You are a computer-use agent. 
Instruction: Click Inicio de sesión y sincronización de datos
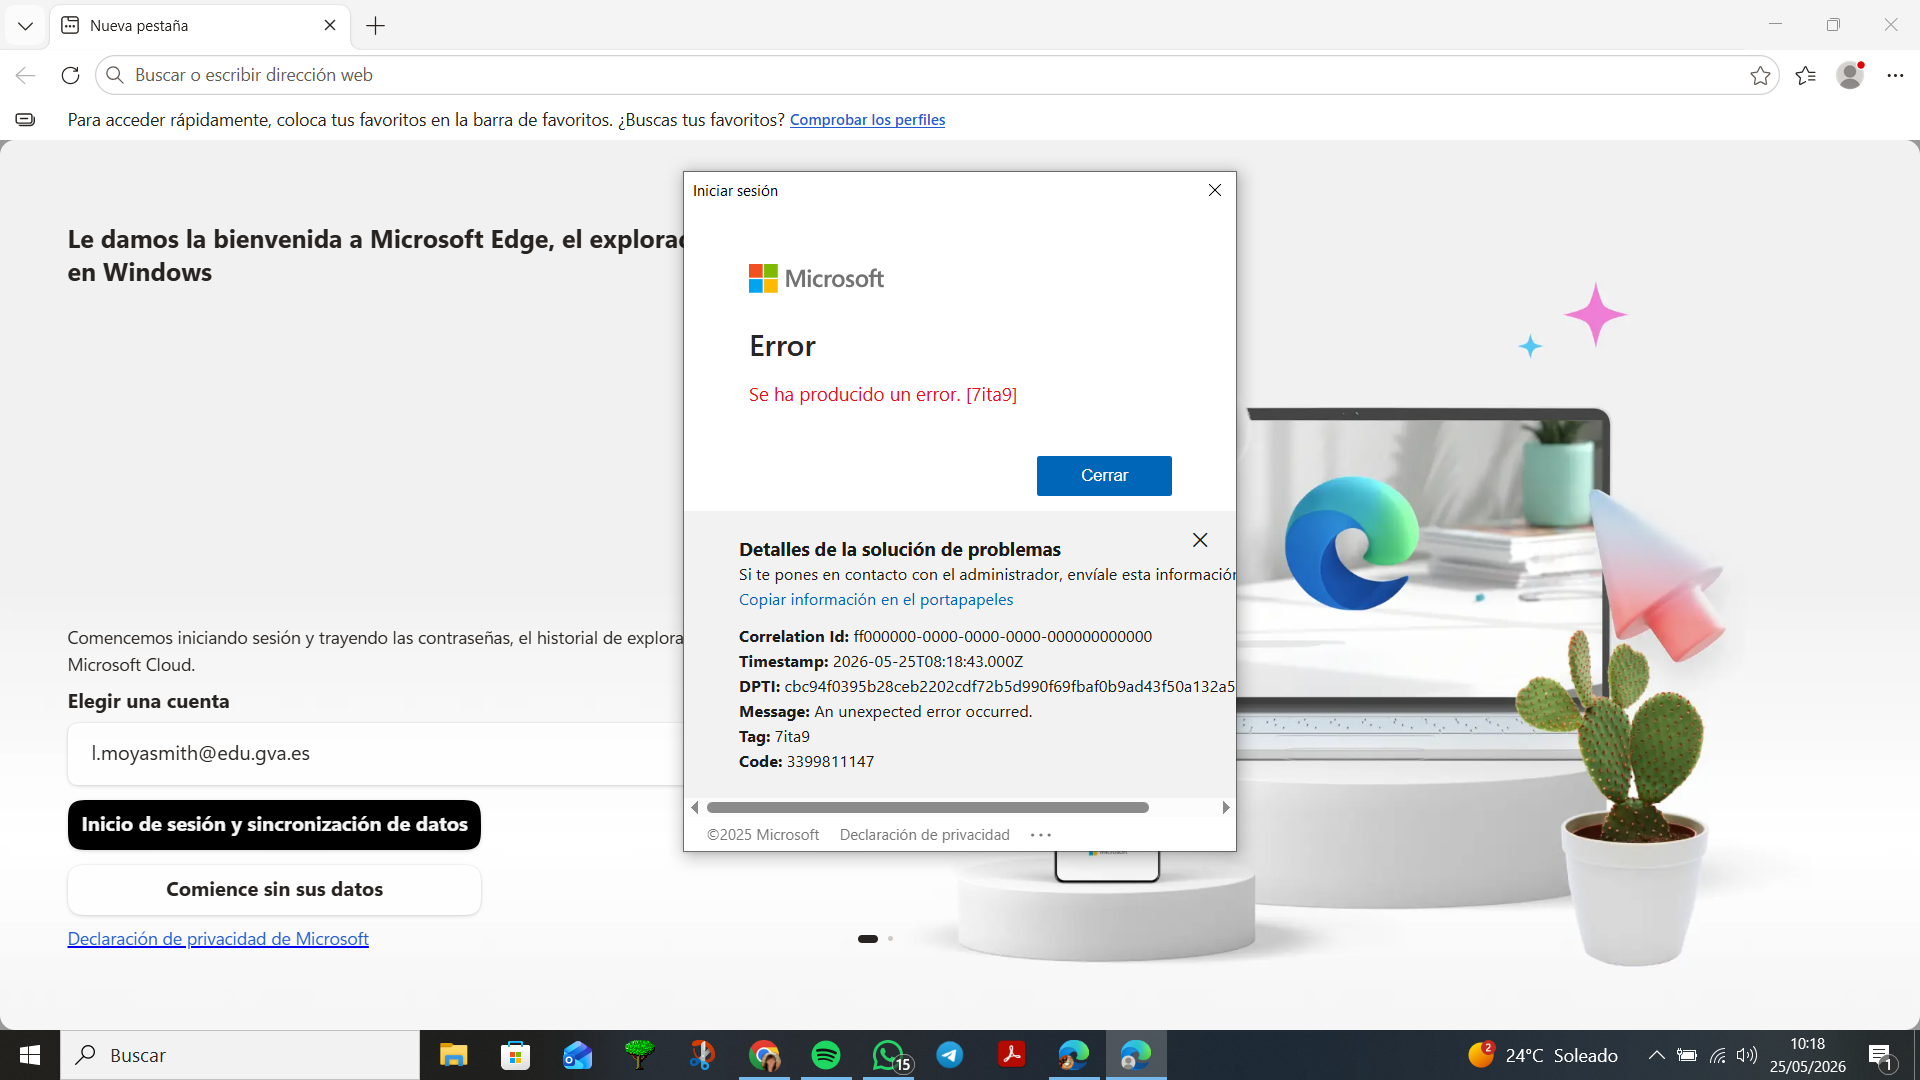point(274,825)
